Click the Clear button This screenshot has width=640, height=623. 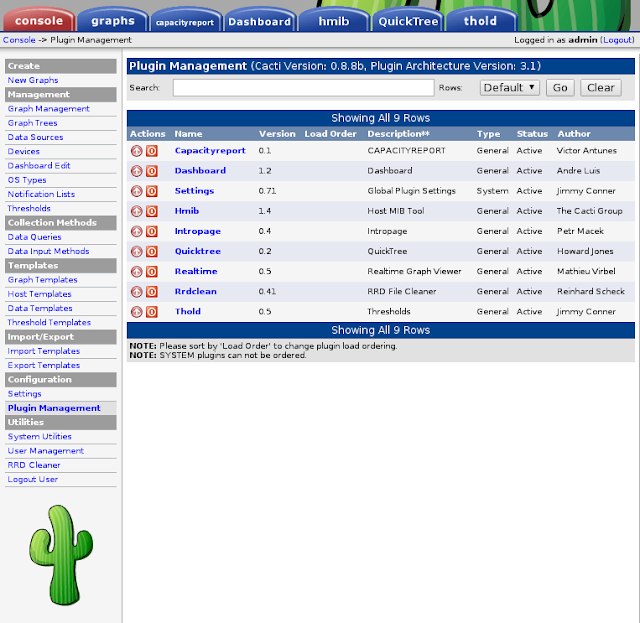point(600,88)
